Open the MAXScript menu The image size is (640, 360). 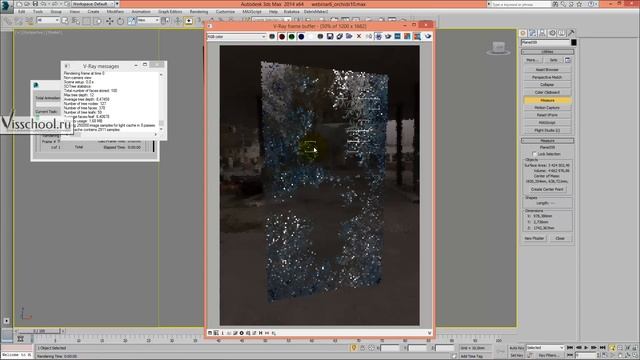point(252,11)
